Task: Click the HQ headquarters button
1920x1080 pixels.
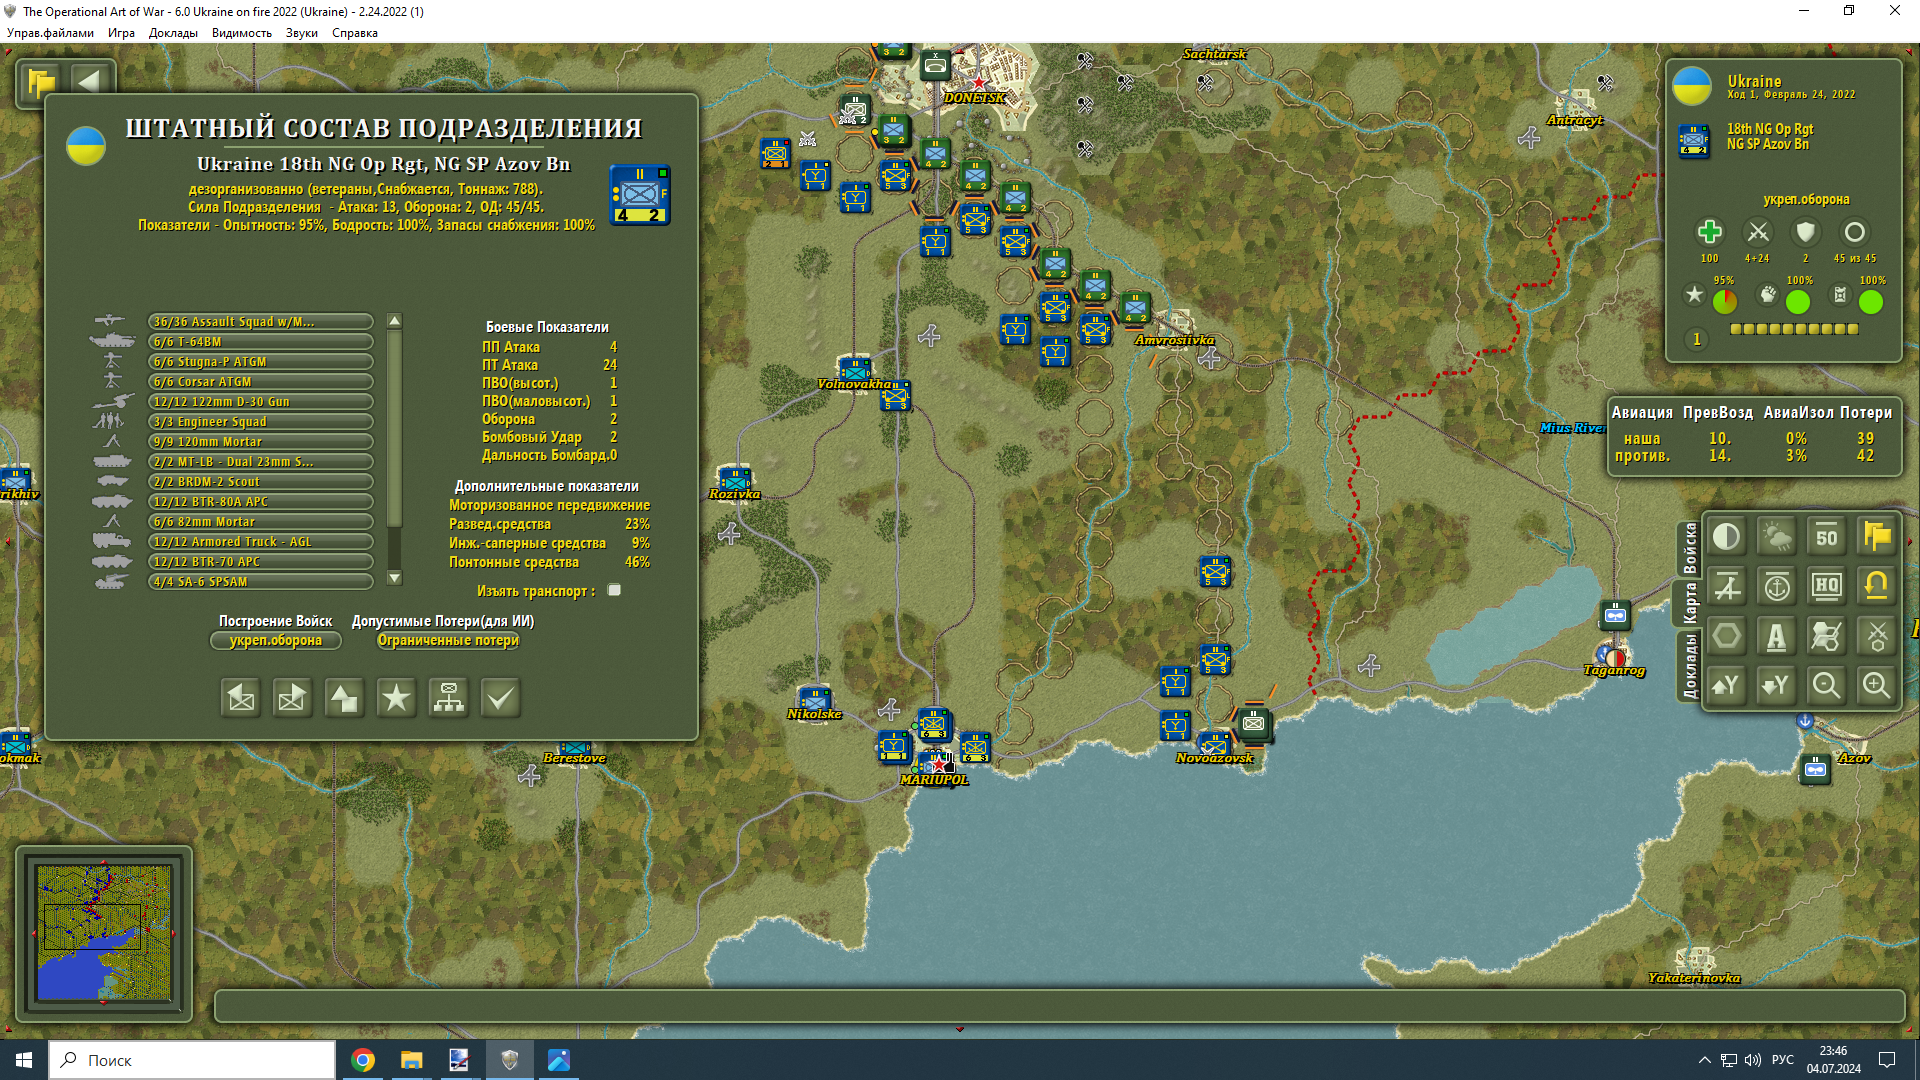Action: point(1827,587)
